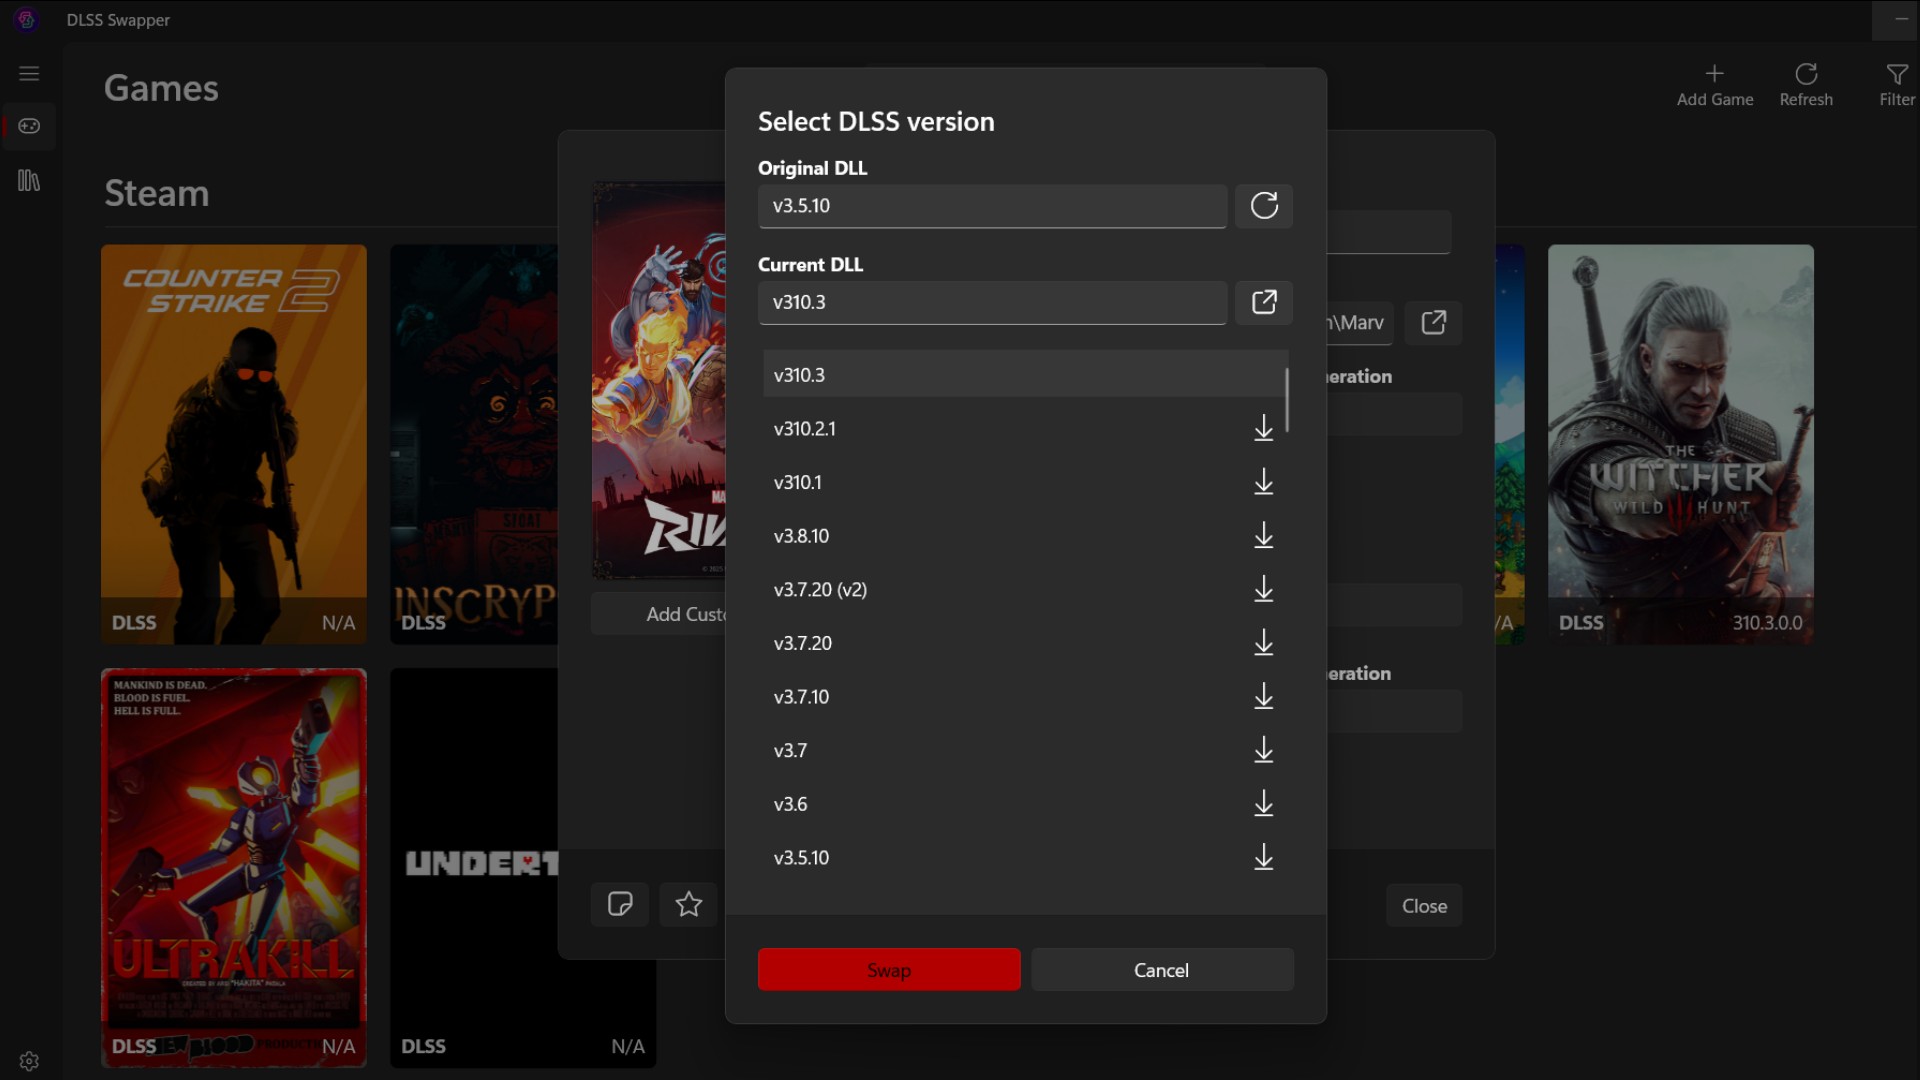This screenshot has width=1920, height=1080.
Task: Download DLSS version v3.8.10
Action: [x=1264, y=536]
